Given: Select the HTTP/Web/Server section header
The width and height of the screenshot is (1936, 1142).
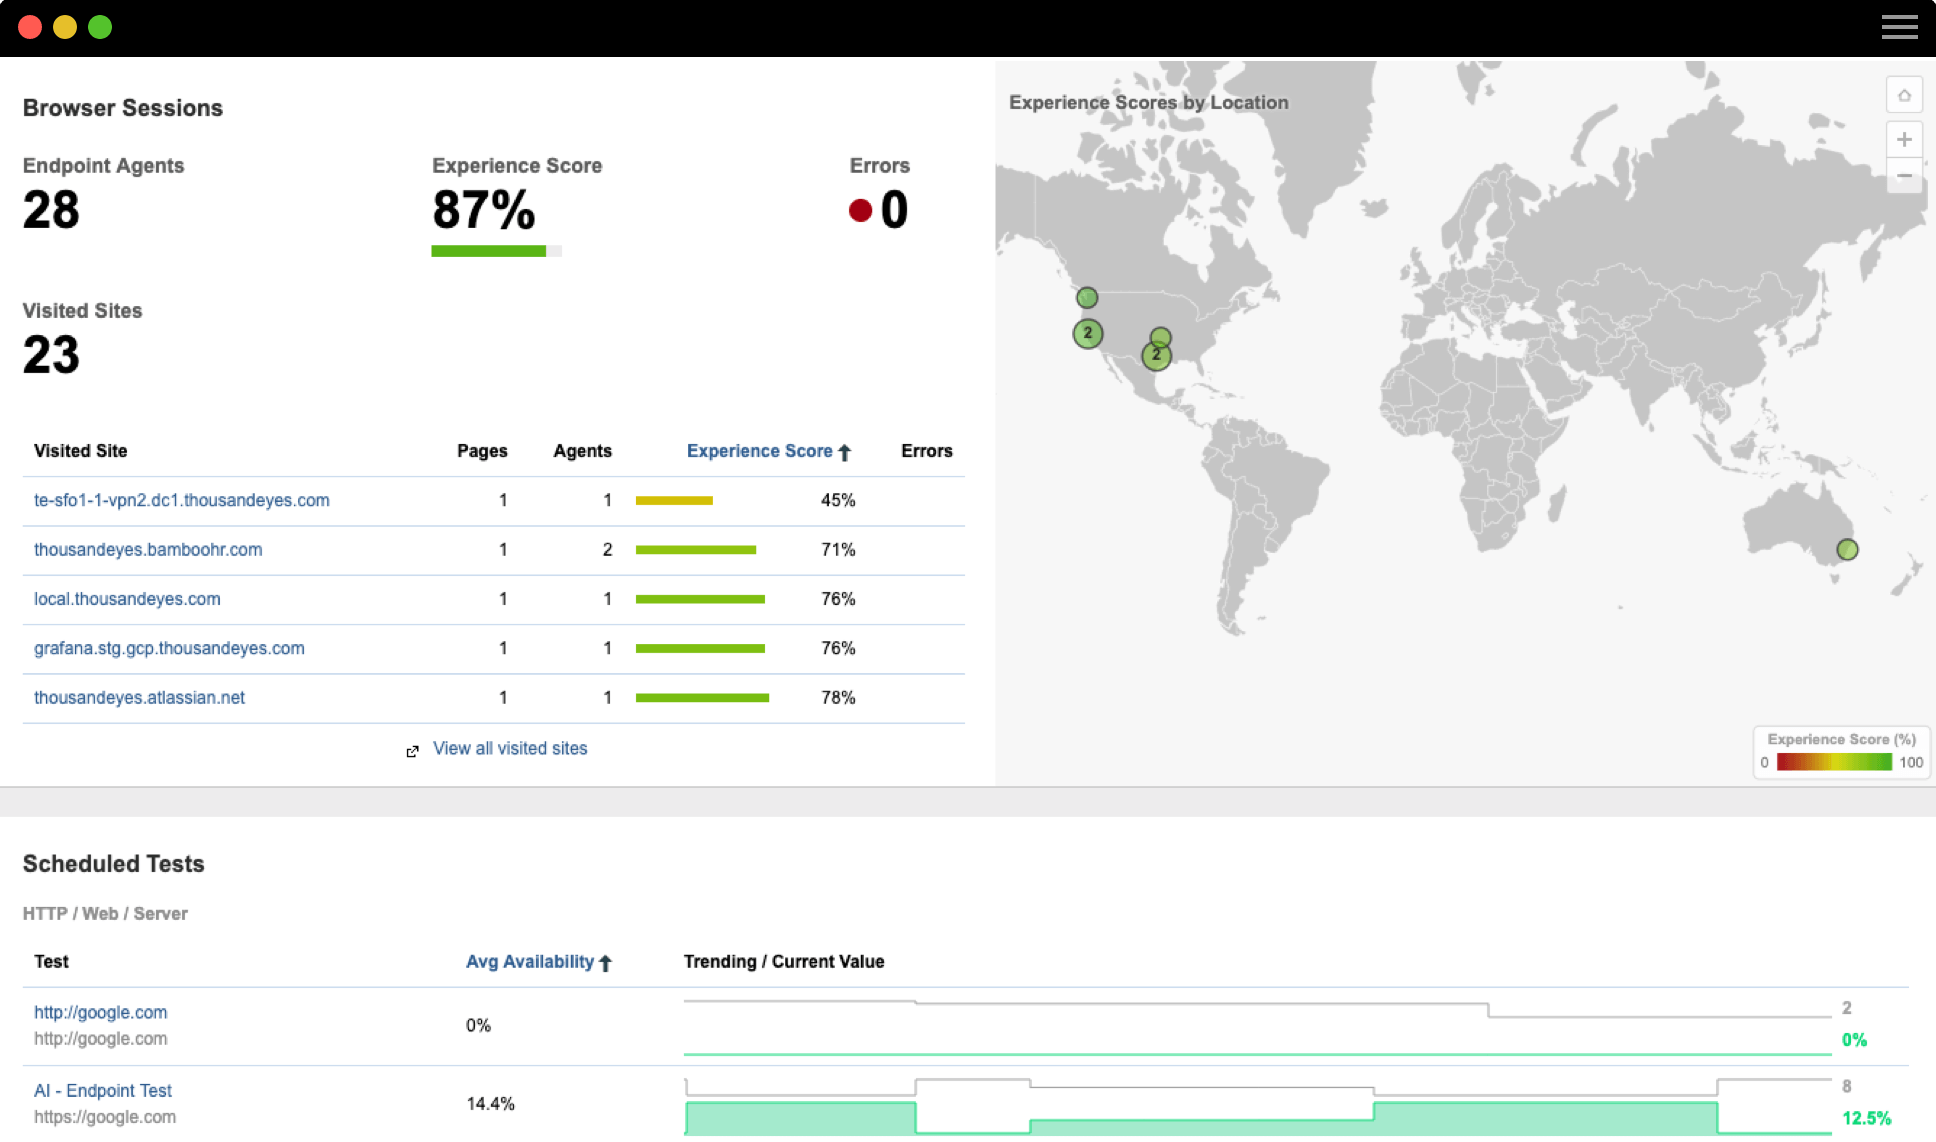Looking at the screenshot, I should tap(105, 912).
